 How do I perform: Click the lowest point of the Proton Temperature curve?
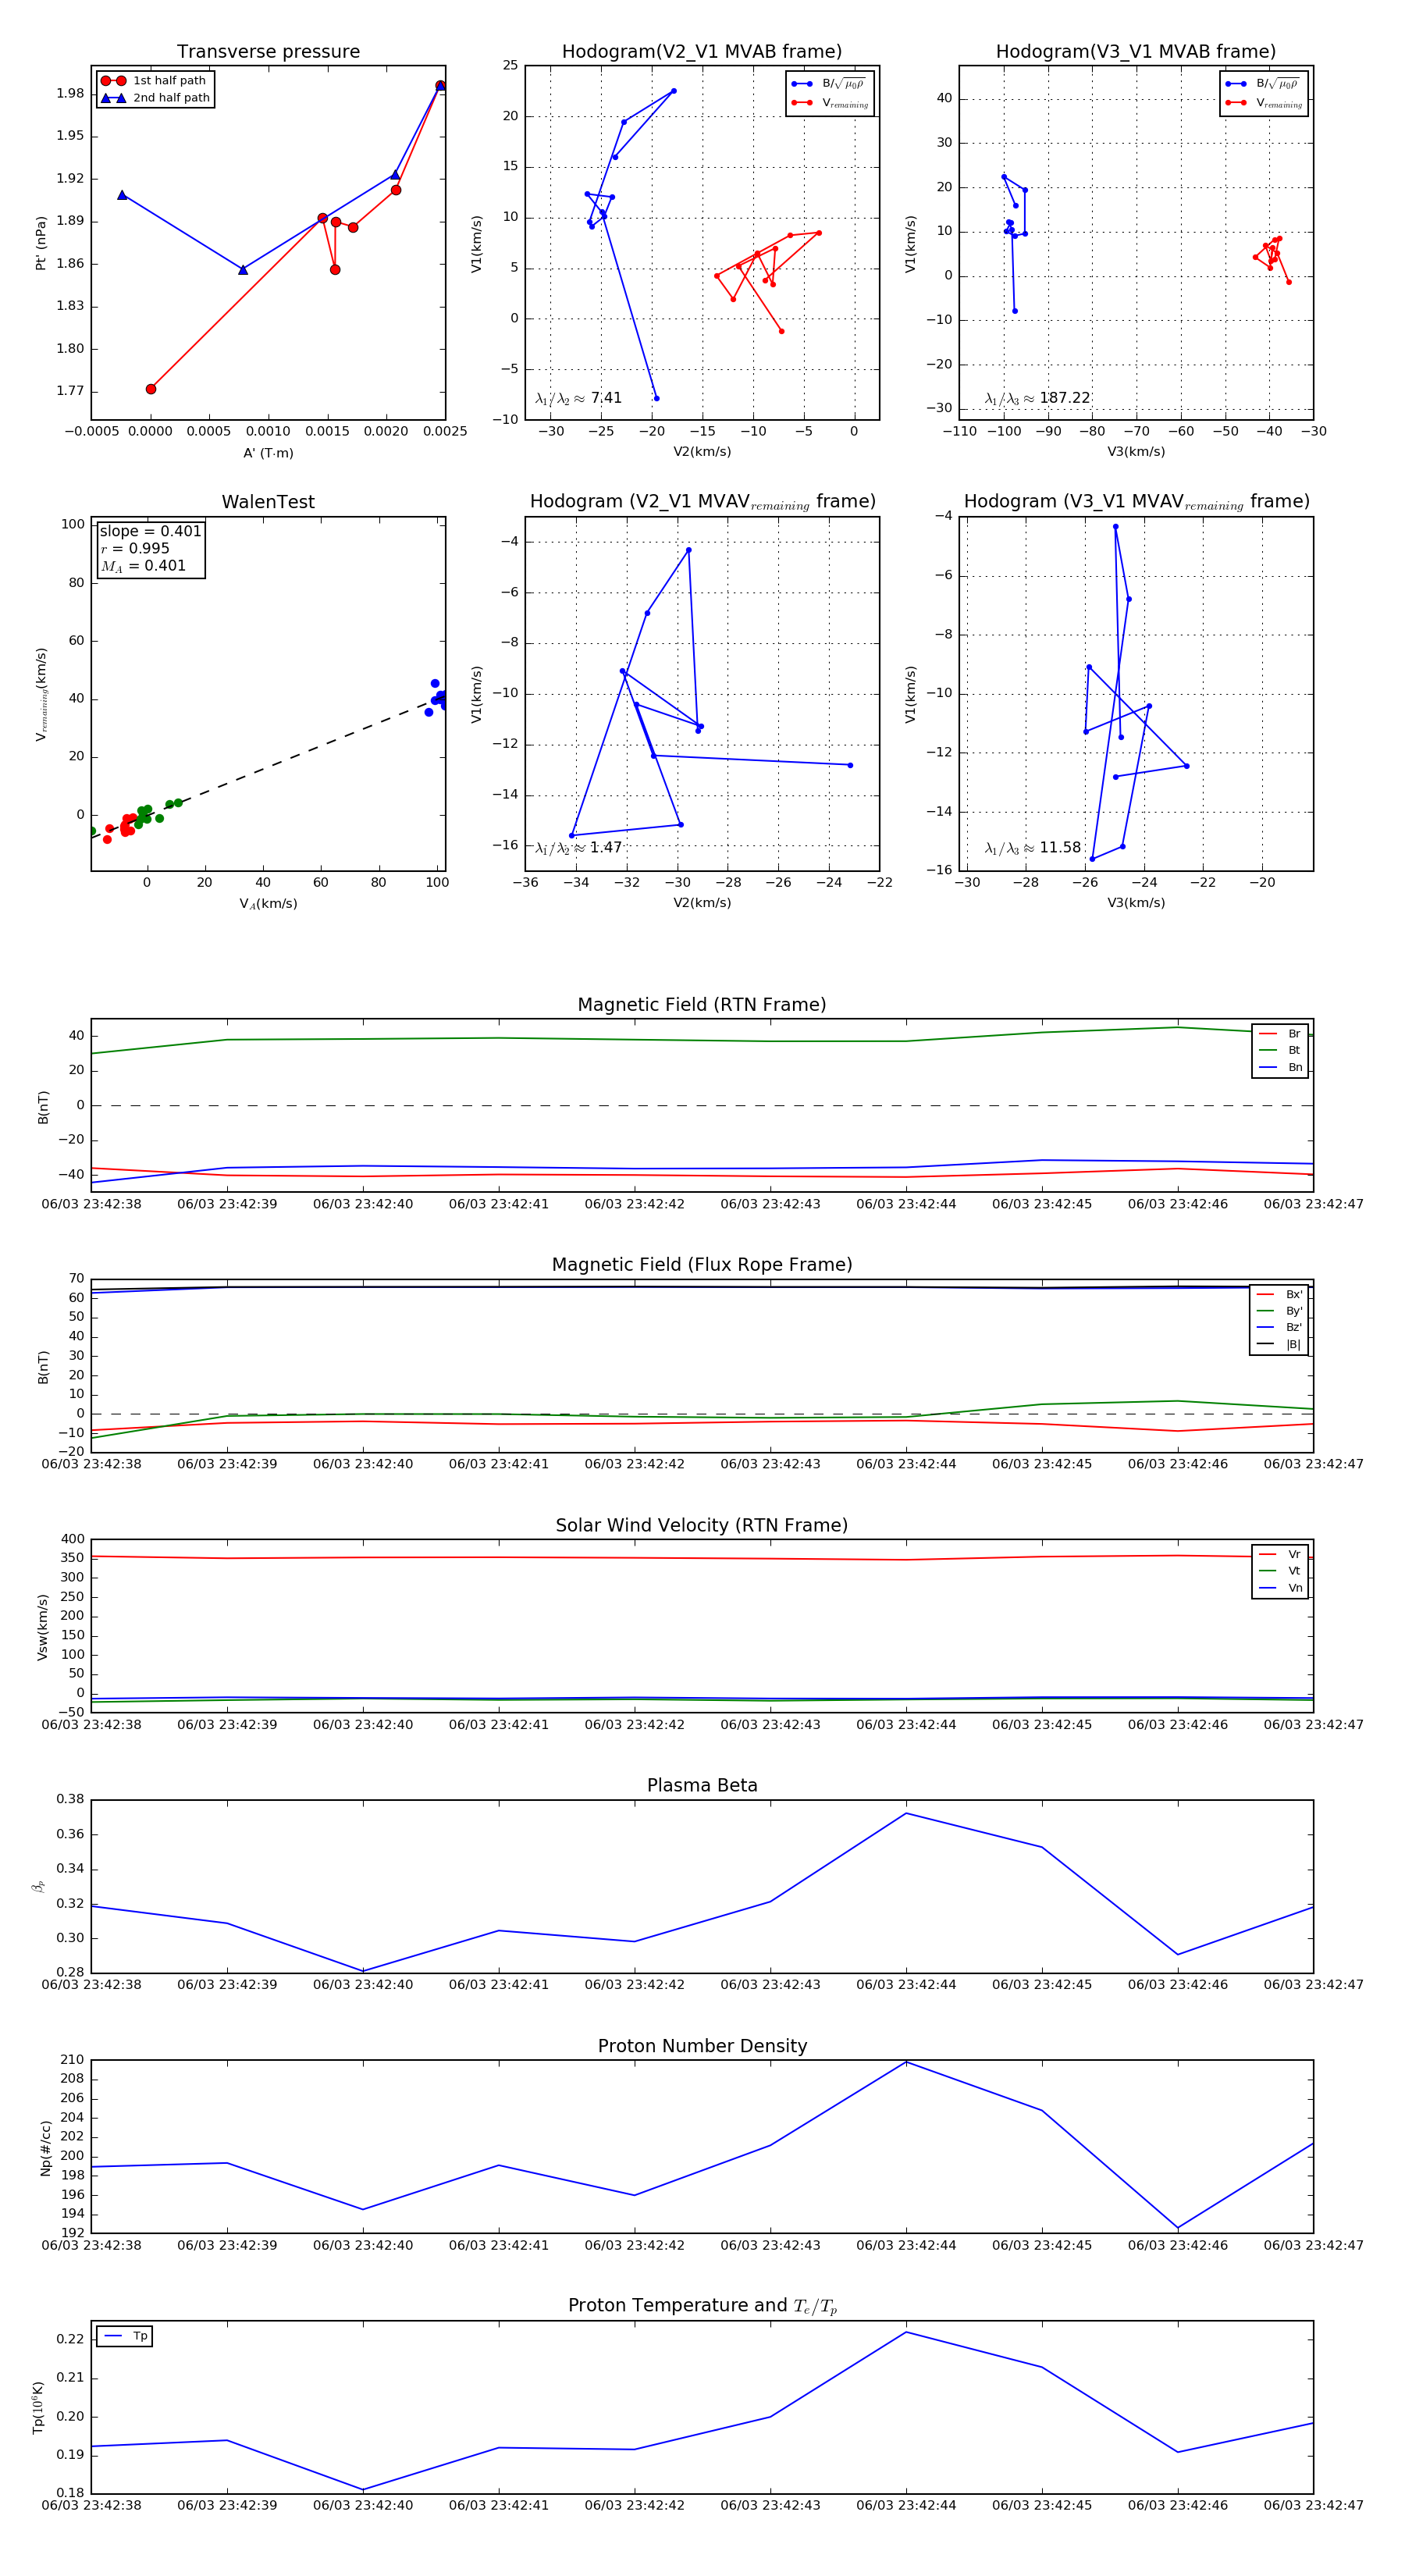363,2490
